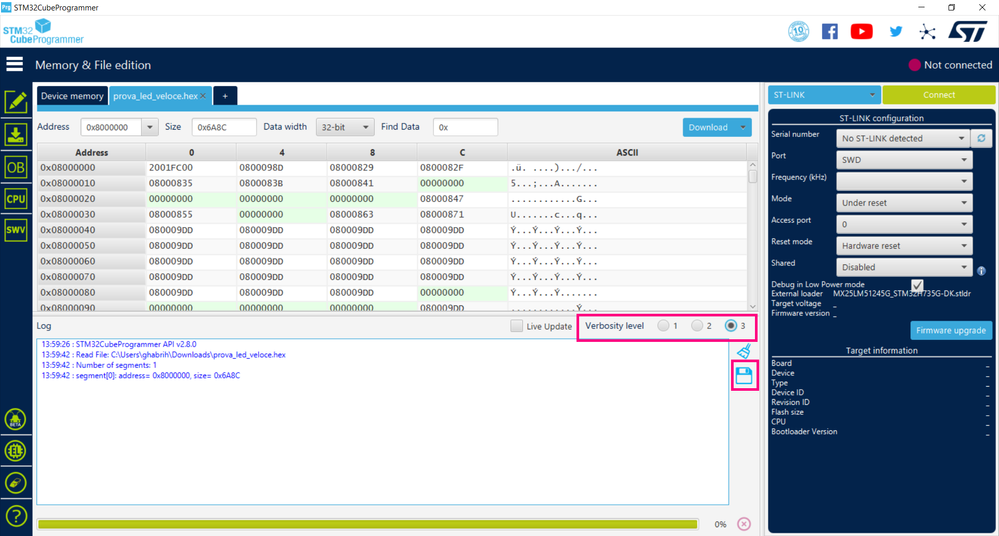
Task: Click the ASCII column header
Action: coord(627,152)
